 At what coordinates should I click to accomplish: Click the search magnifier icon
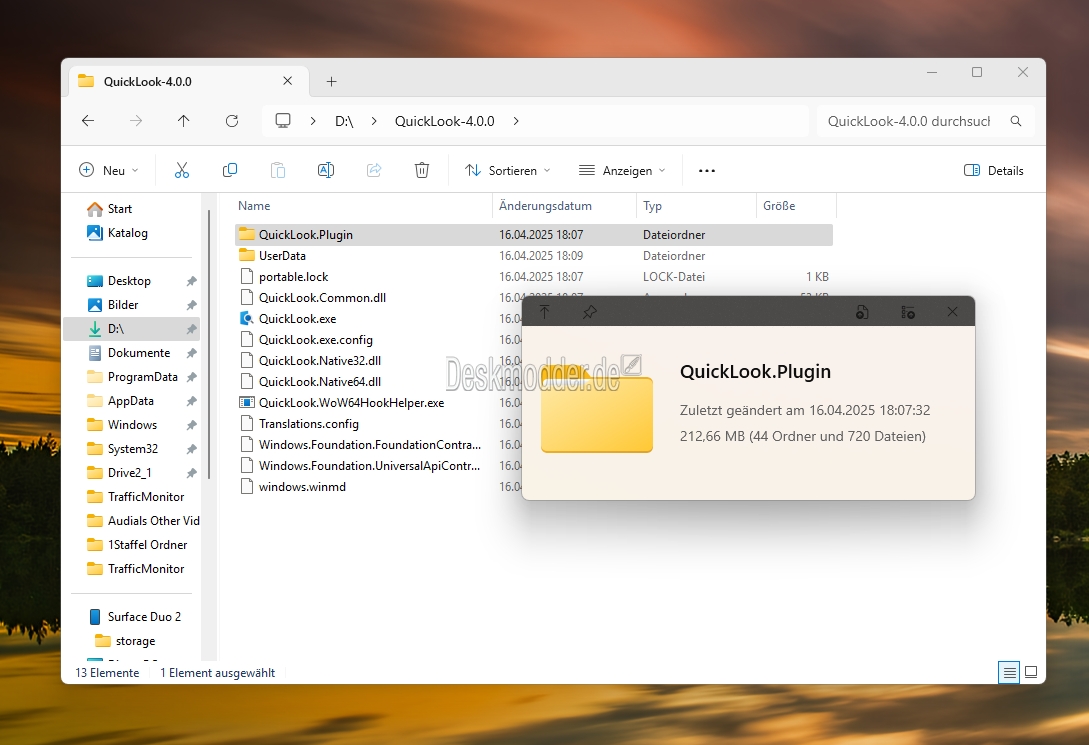[x=1016, y=121]
